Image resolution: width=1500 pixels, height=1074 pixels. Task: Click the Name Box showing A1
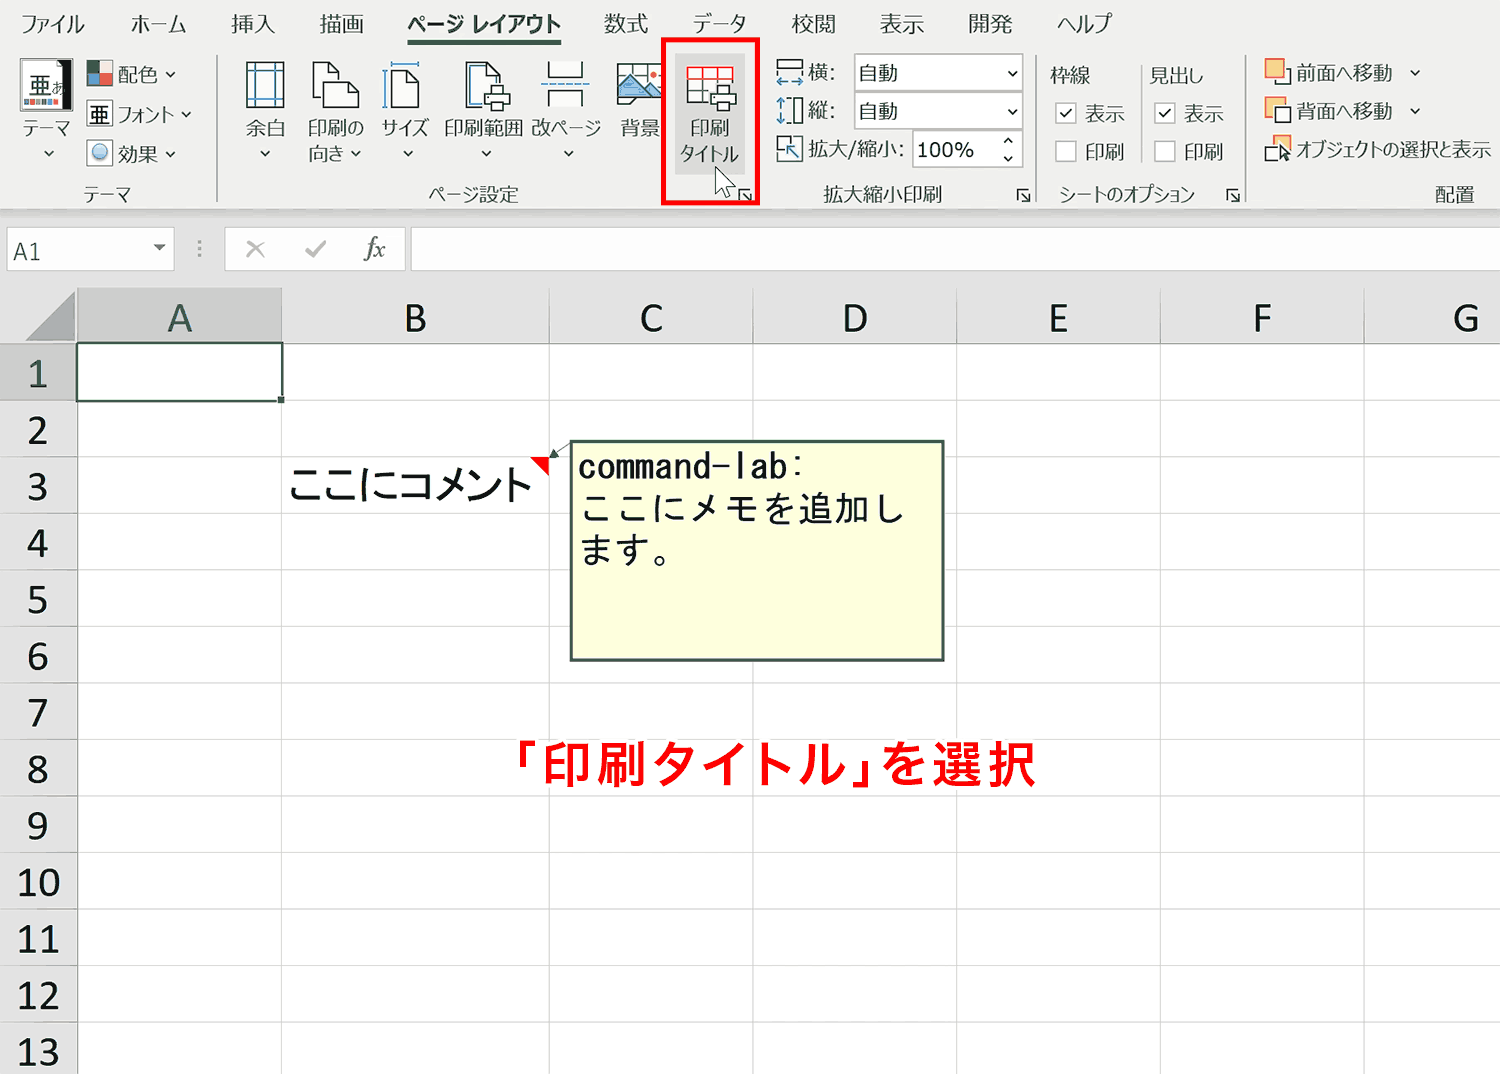click(78, 250)
